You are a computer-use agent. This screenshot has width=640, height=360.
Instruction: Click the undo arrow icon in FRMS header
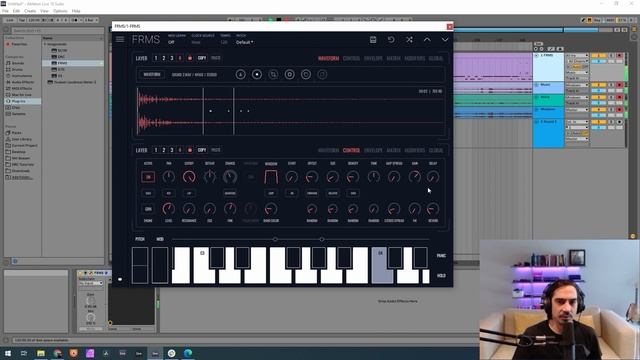[x=391, y=40]
